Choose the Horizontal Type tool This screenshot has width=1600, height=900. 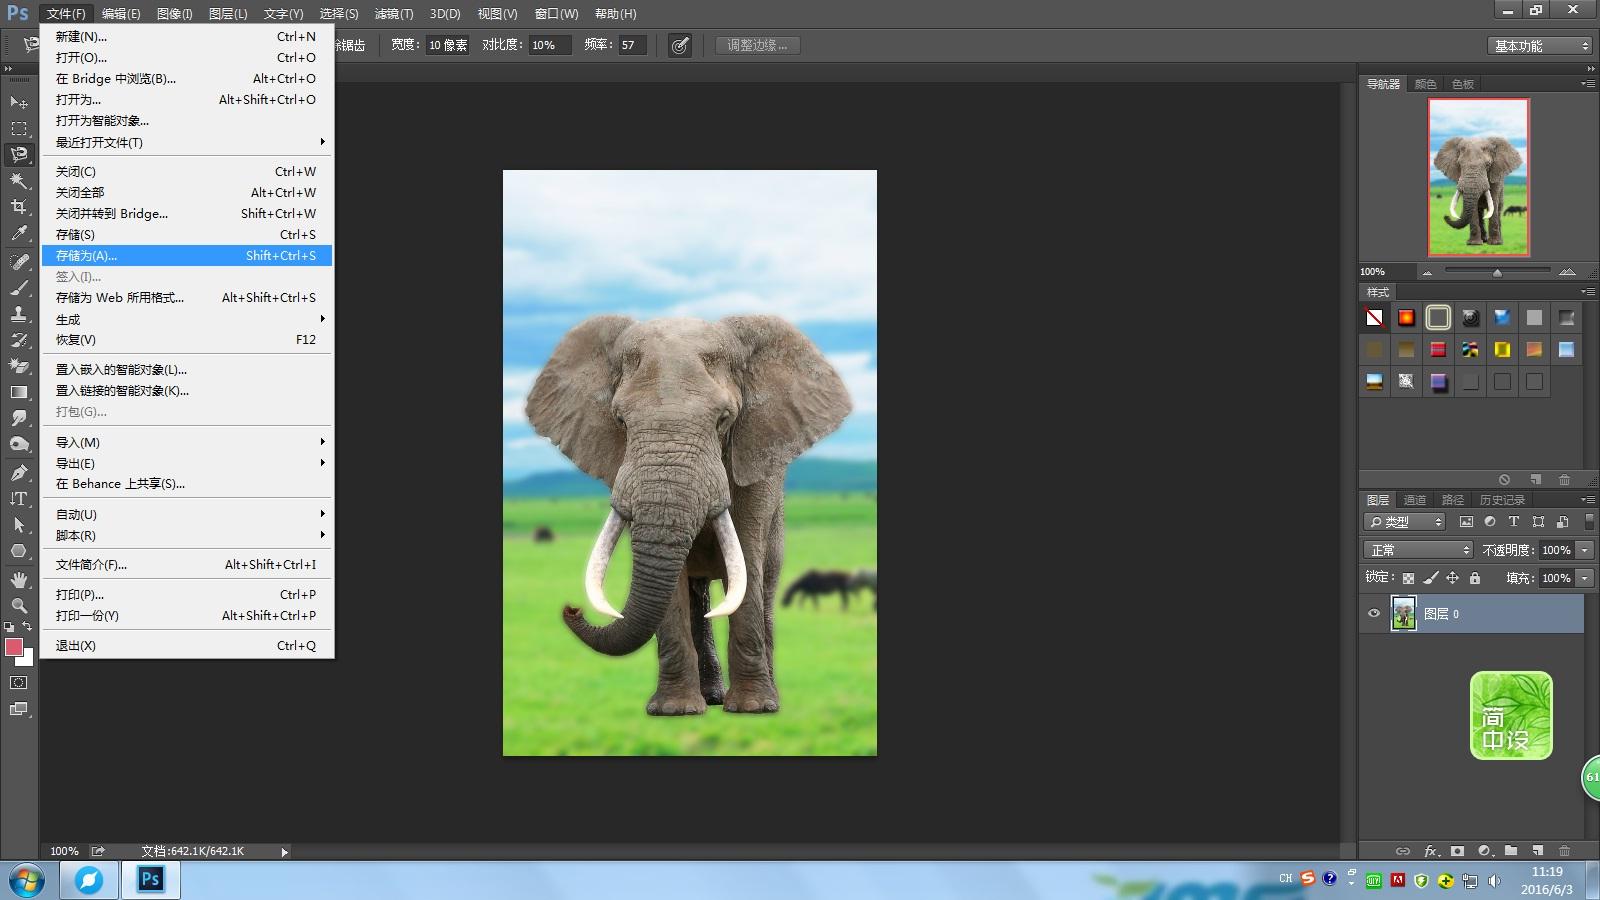click(19, 498)
